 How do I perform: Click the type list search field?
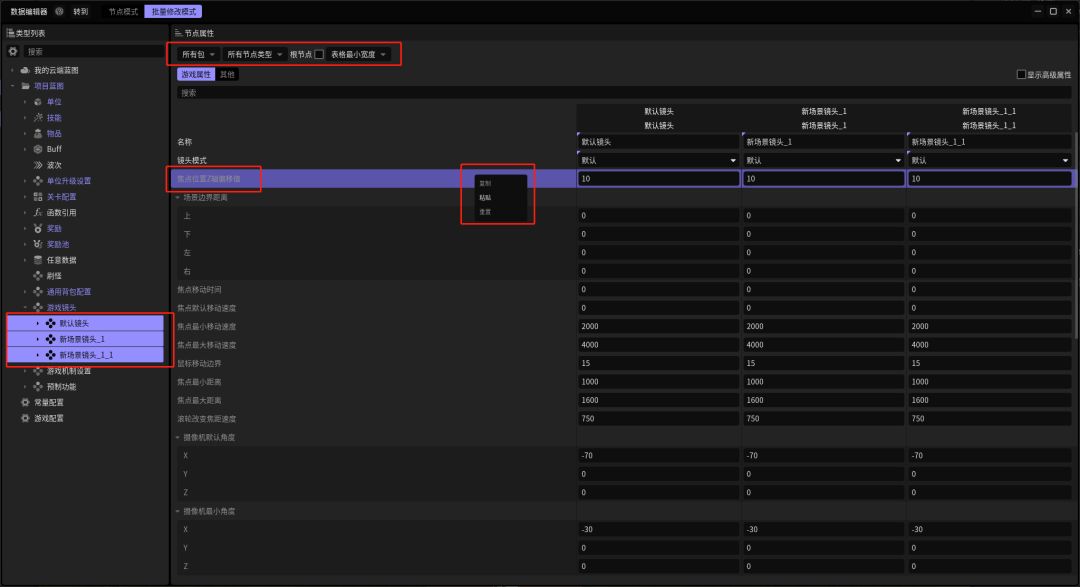tap(94, 52)
